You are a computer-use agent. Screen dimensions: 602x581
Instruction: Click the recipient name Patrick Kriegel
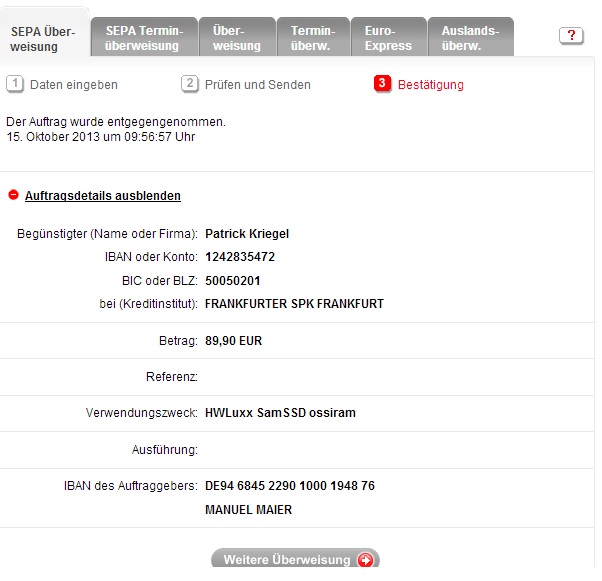(x=246, y=234)
